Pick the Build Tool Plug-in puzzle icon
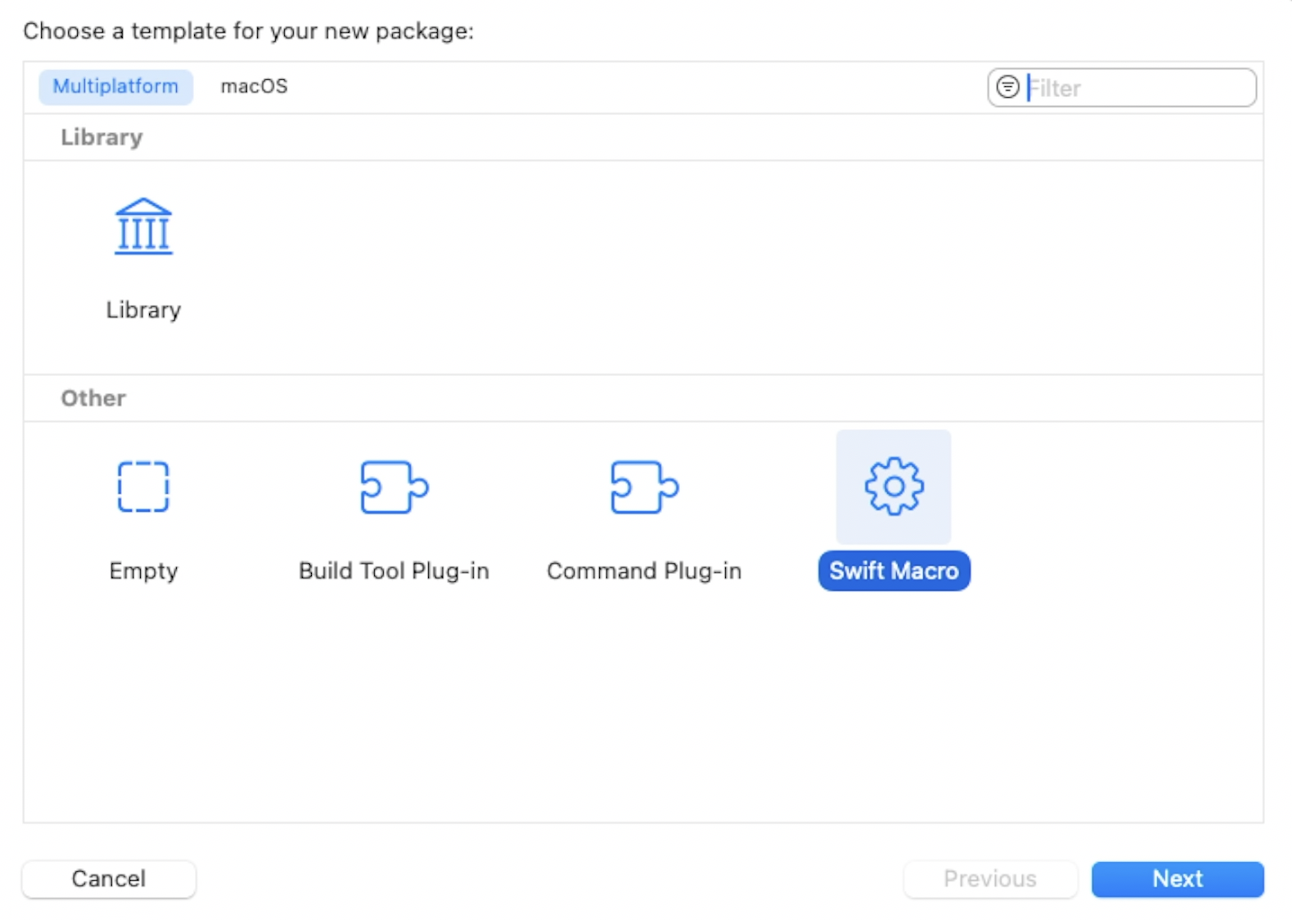The height and width of the screenshot is (920, 1292). click(x=394, y=487)
